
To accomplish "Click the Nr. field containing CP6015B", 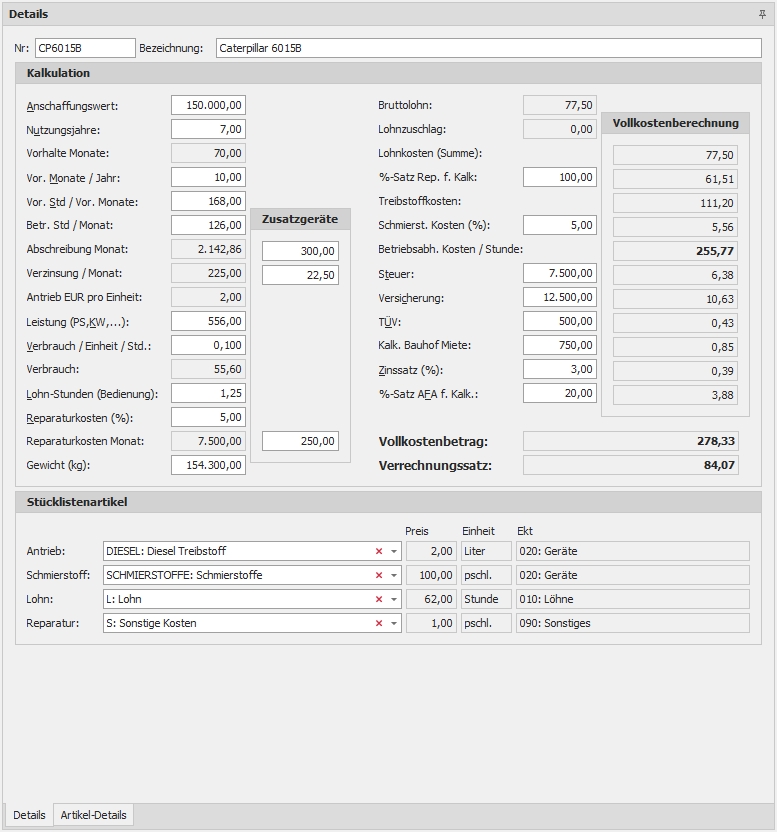I will coord(85,48).
